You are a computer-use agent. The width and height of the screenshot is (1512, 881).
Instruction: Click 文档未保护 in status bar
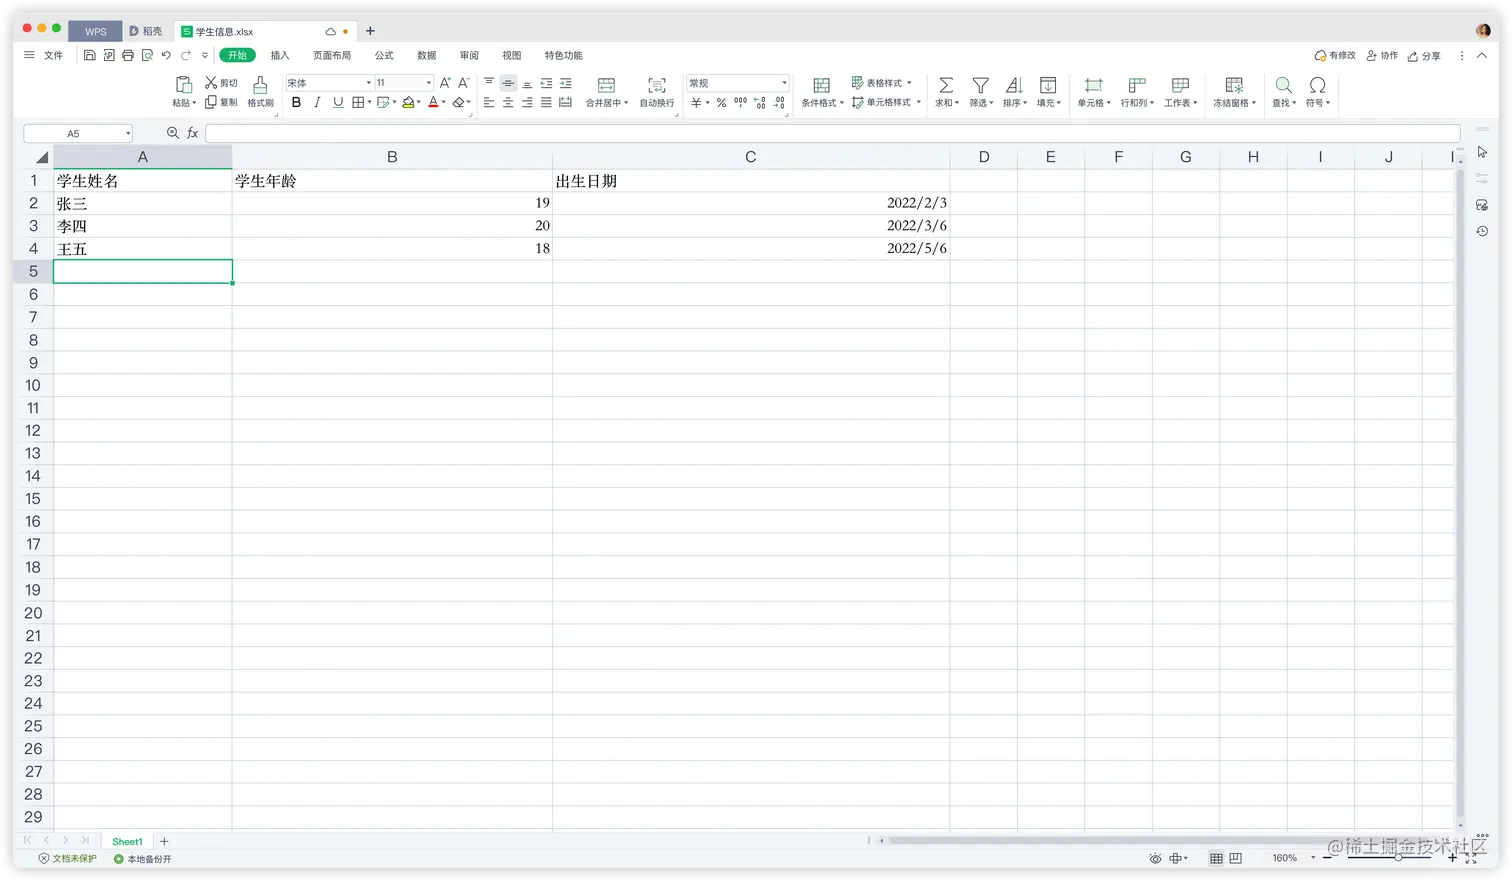coord(68,859)
